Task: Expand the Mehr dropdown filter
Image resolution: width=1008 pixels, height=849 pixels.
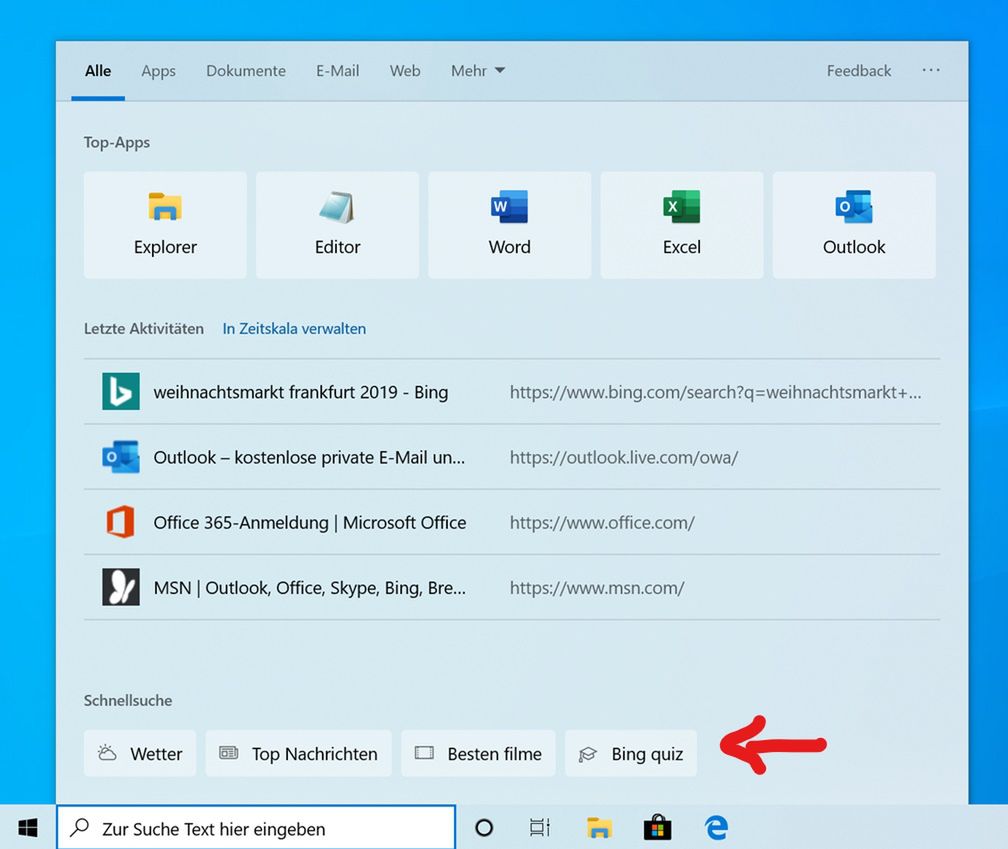Action: point(478,71)
